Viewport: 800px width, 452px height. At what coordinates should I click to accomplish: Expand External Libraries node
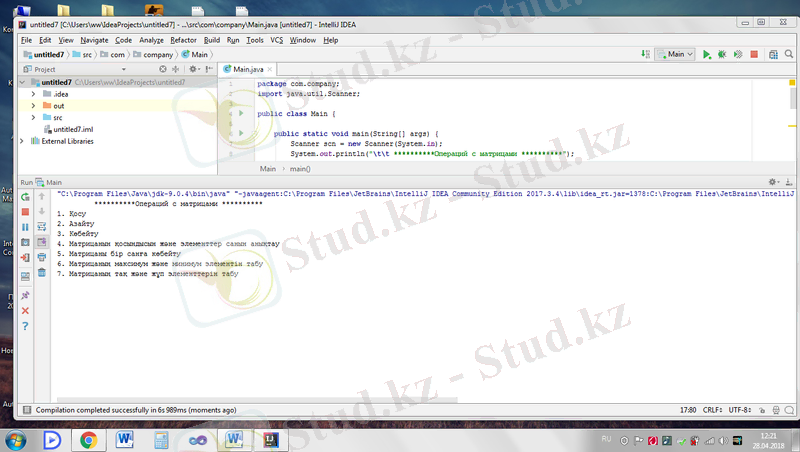pyautogui.click(x=22, y=141)
